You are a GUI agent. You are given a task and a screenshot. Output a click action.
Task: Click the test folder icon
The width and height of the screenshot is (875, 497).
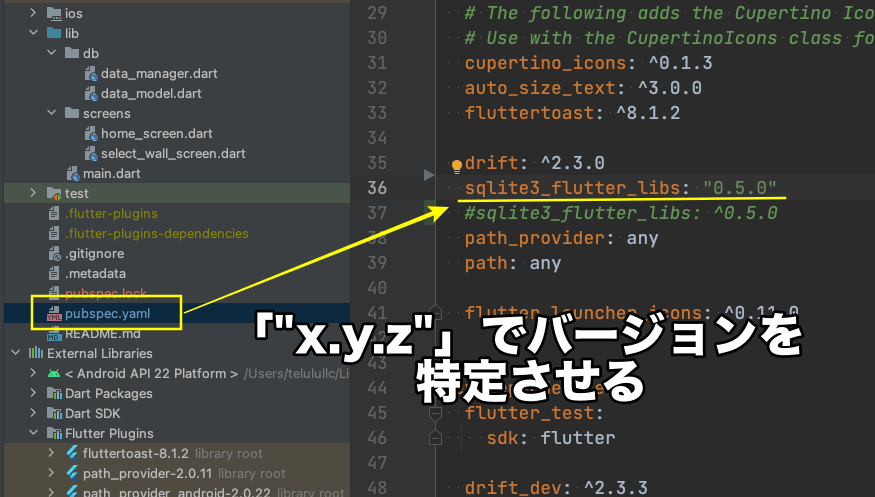click(54, 194)
